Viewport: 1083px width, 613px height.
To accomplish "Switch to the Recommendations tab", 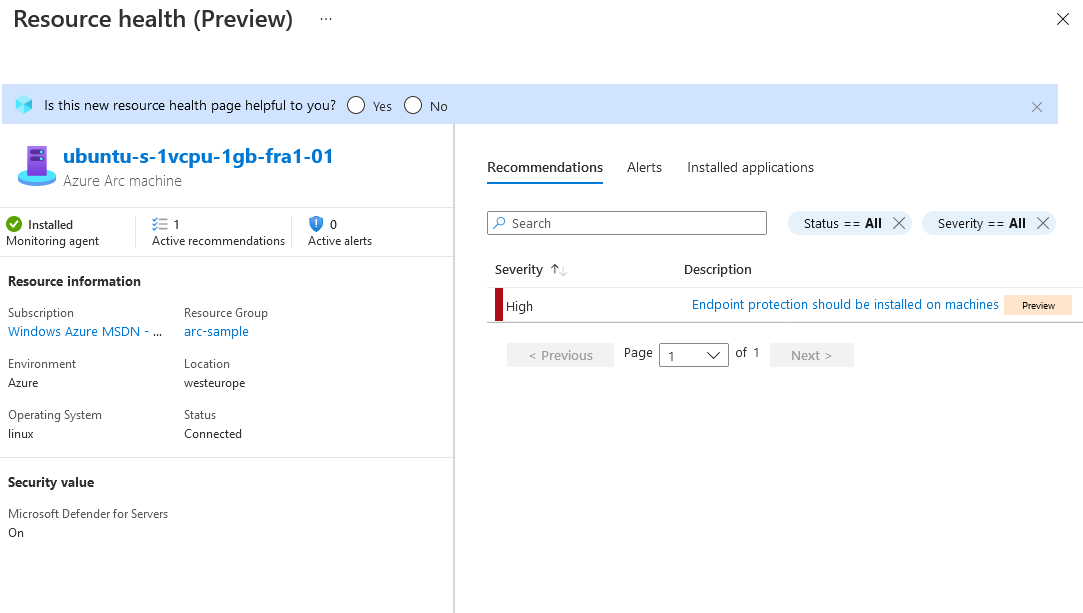I will [x=545, y=168].
